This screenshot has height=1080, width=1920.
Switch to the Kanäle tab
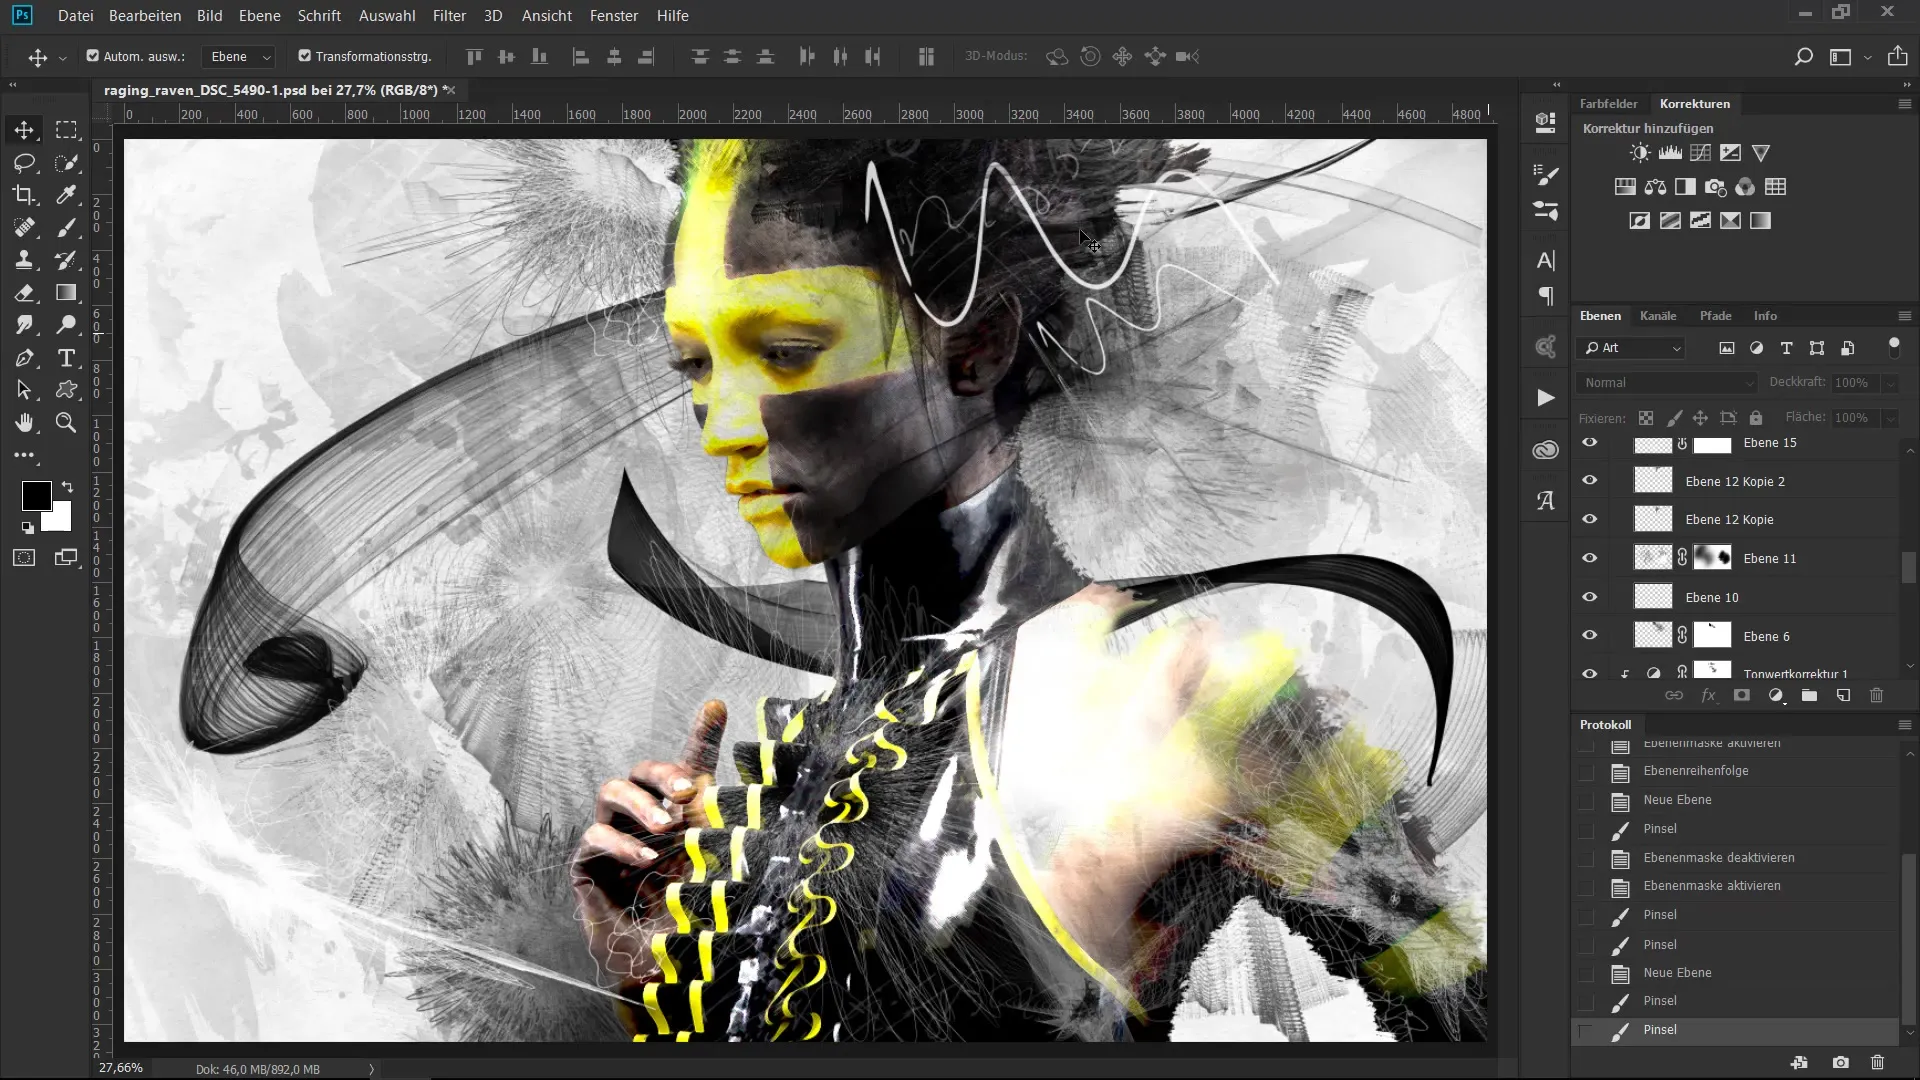point(1658,316)
